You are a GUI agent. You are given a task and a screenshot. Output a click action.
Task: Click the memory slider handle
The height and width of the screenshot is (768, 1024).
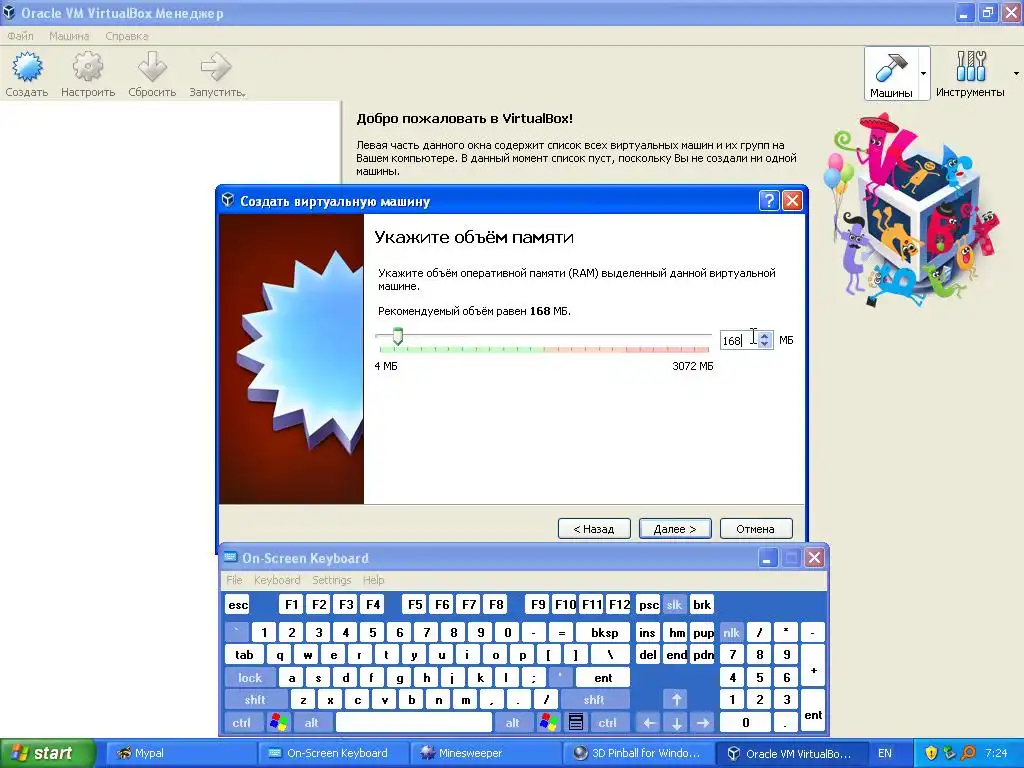(x=398, y=336)
